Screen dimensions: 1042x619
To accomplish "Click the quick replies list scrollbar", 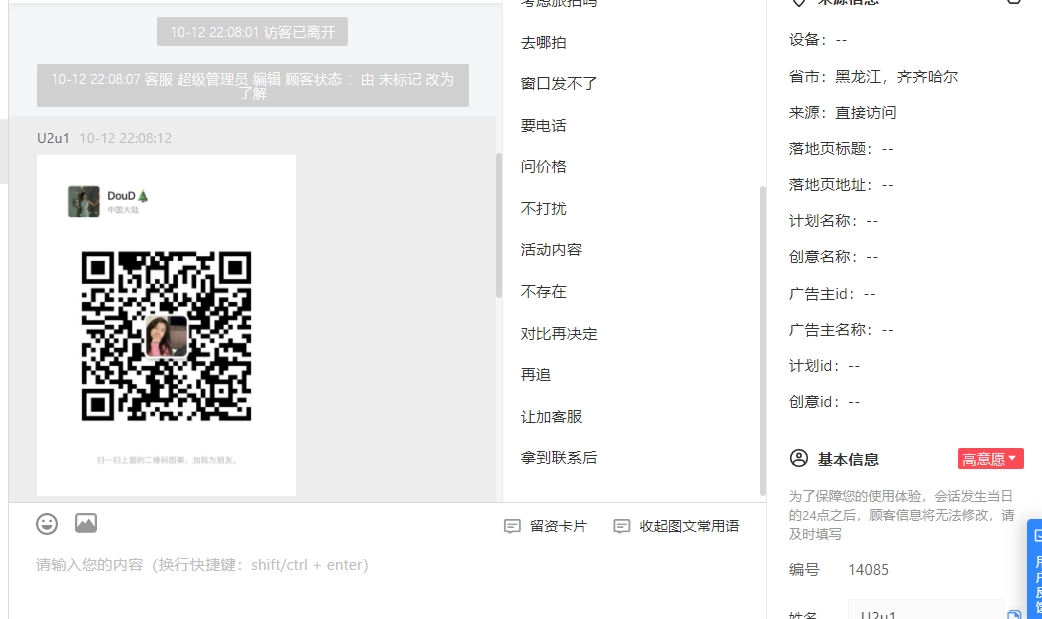I will click(762, 340).
